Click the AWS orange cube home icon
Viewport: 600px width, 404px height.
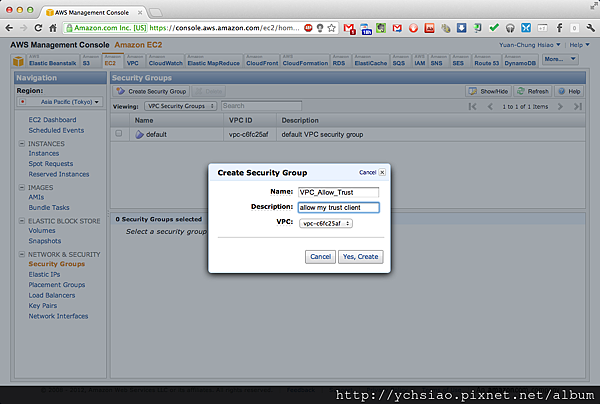pyautogui.click(x=18, y=61)
